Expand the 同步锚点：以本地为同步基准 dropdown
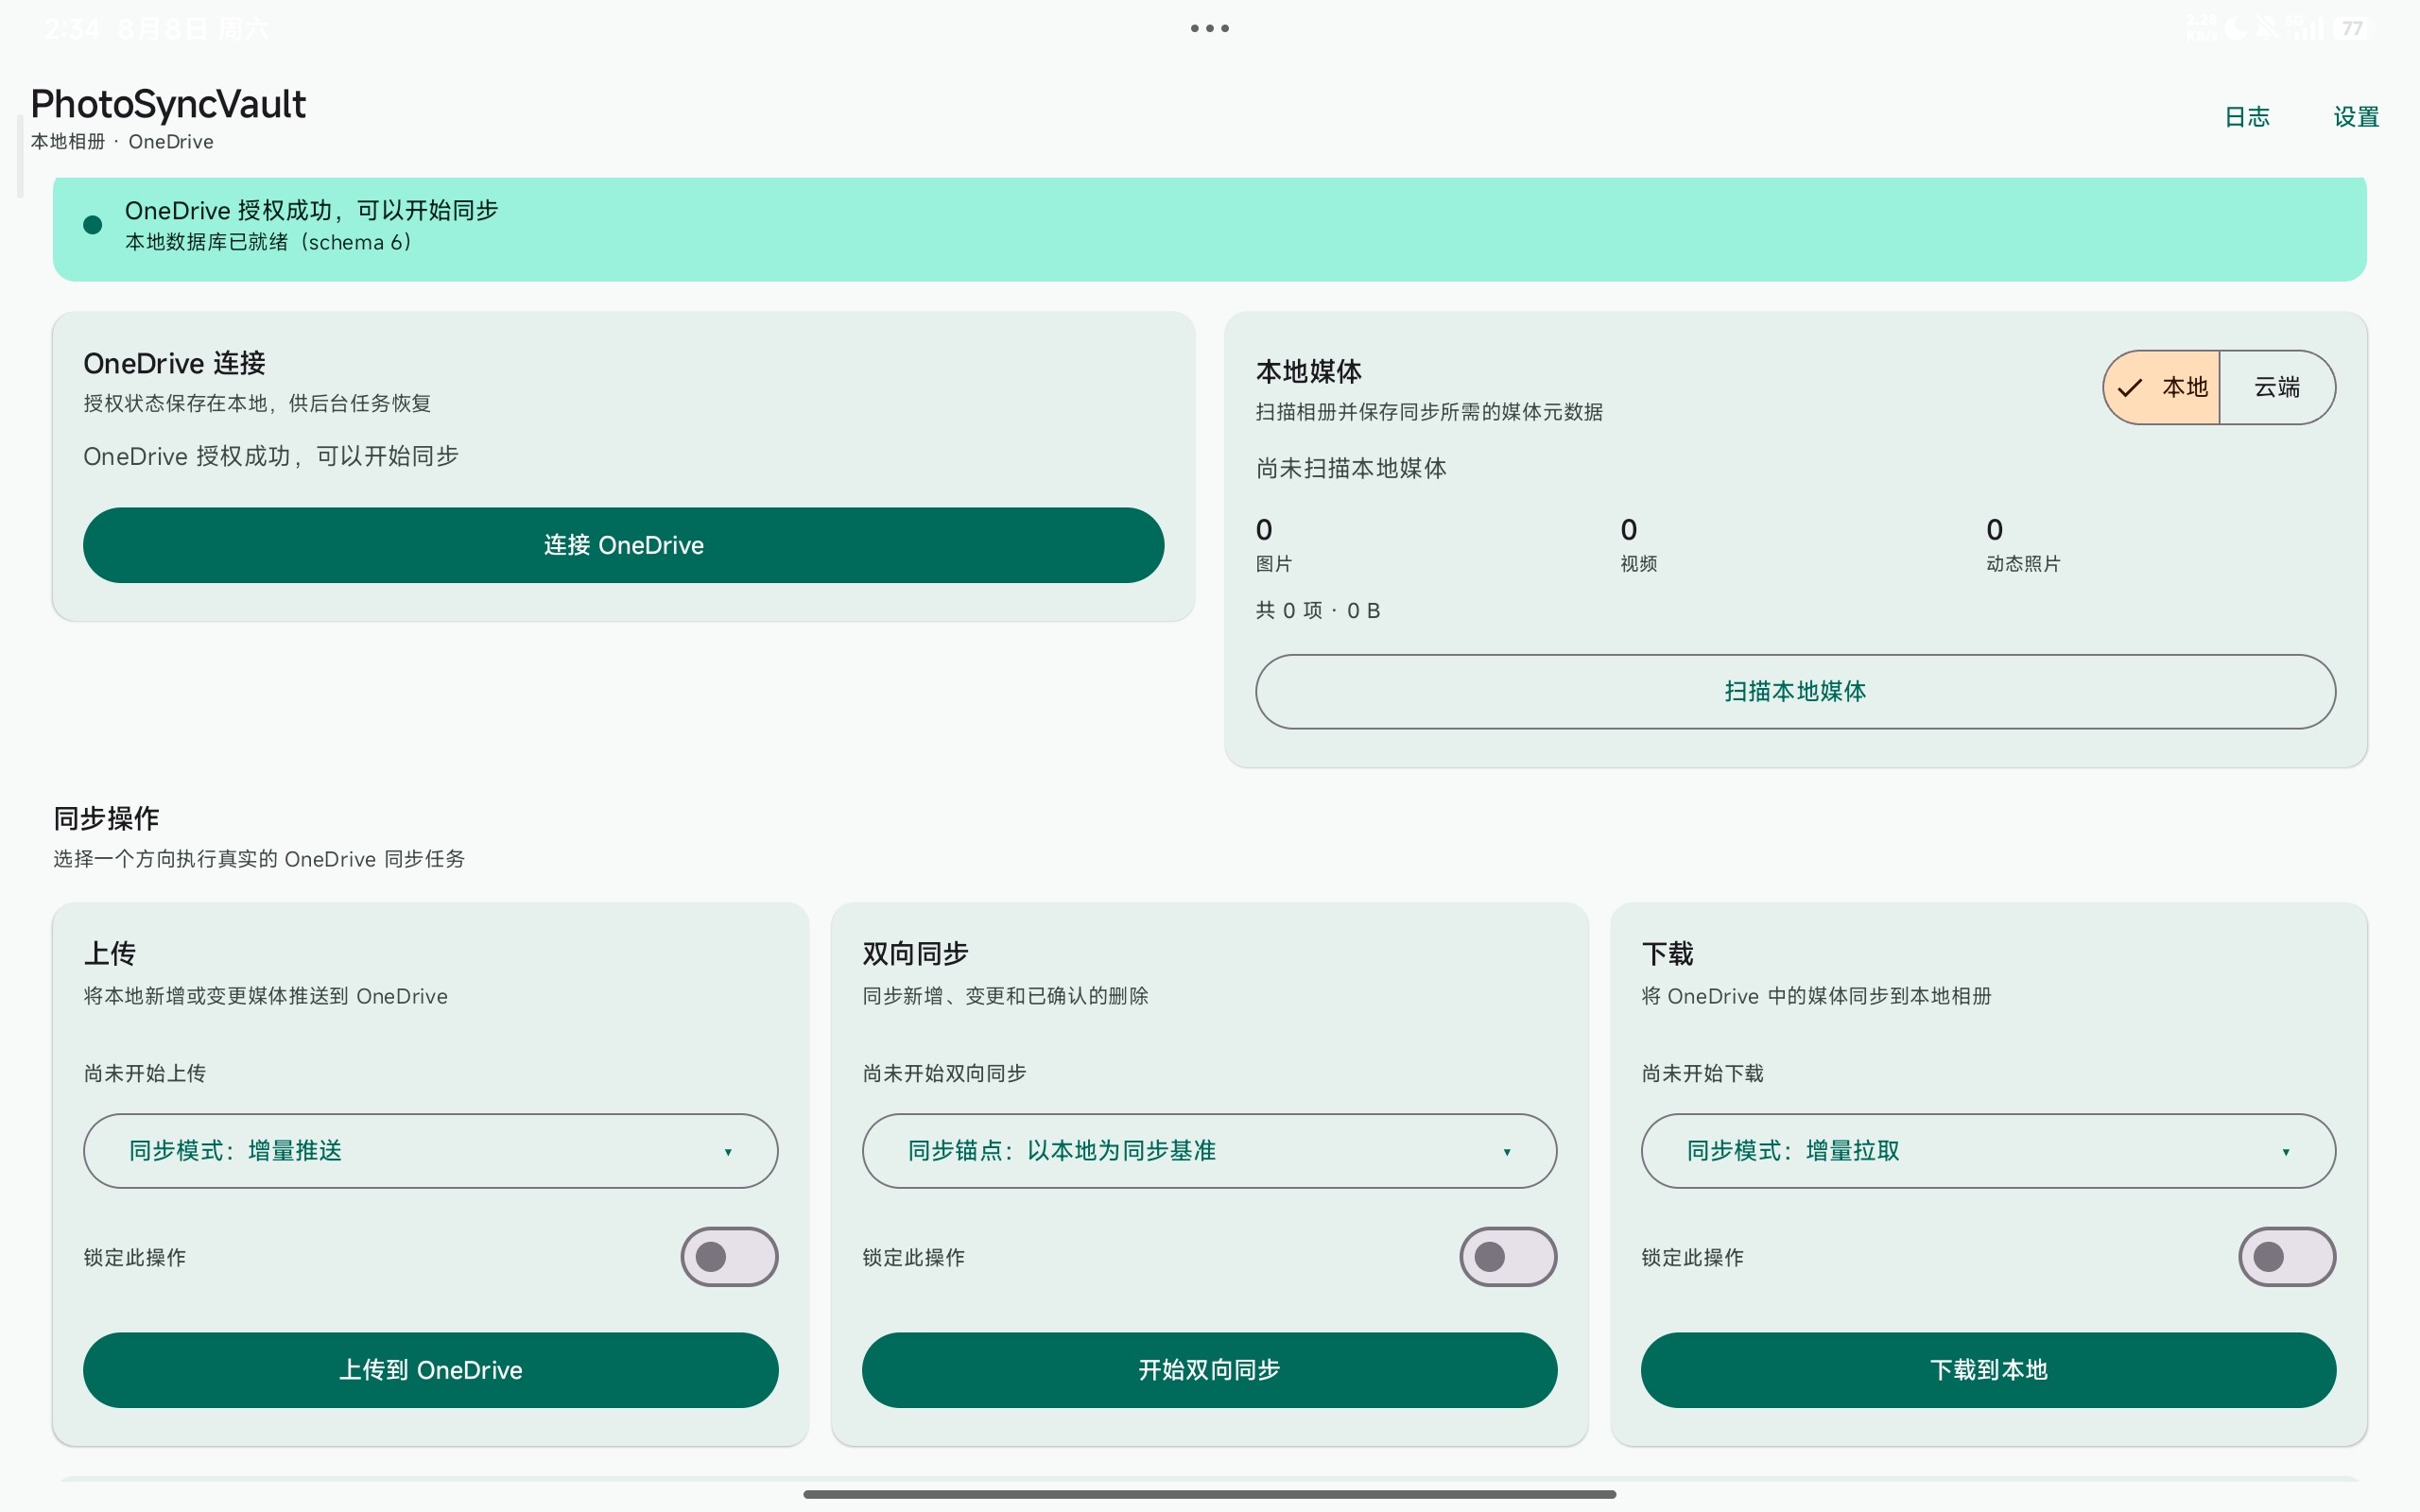The width and height of the screenshot is (2420, 1512). click(x=1209, y=1151)
